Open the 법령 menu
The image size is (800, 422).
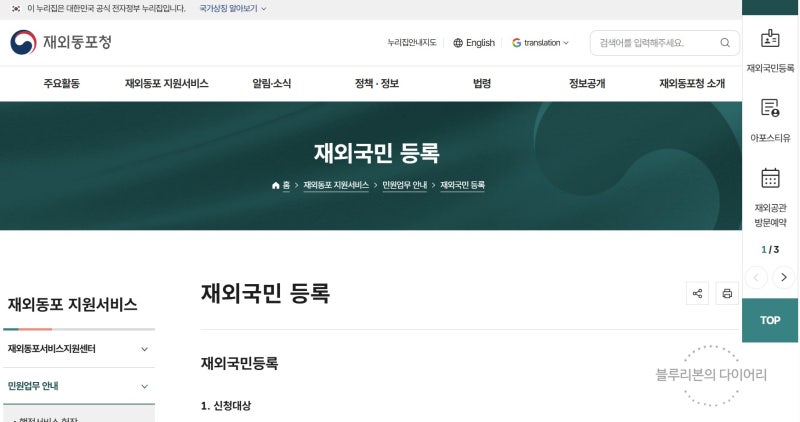click(482, 84)
